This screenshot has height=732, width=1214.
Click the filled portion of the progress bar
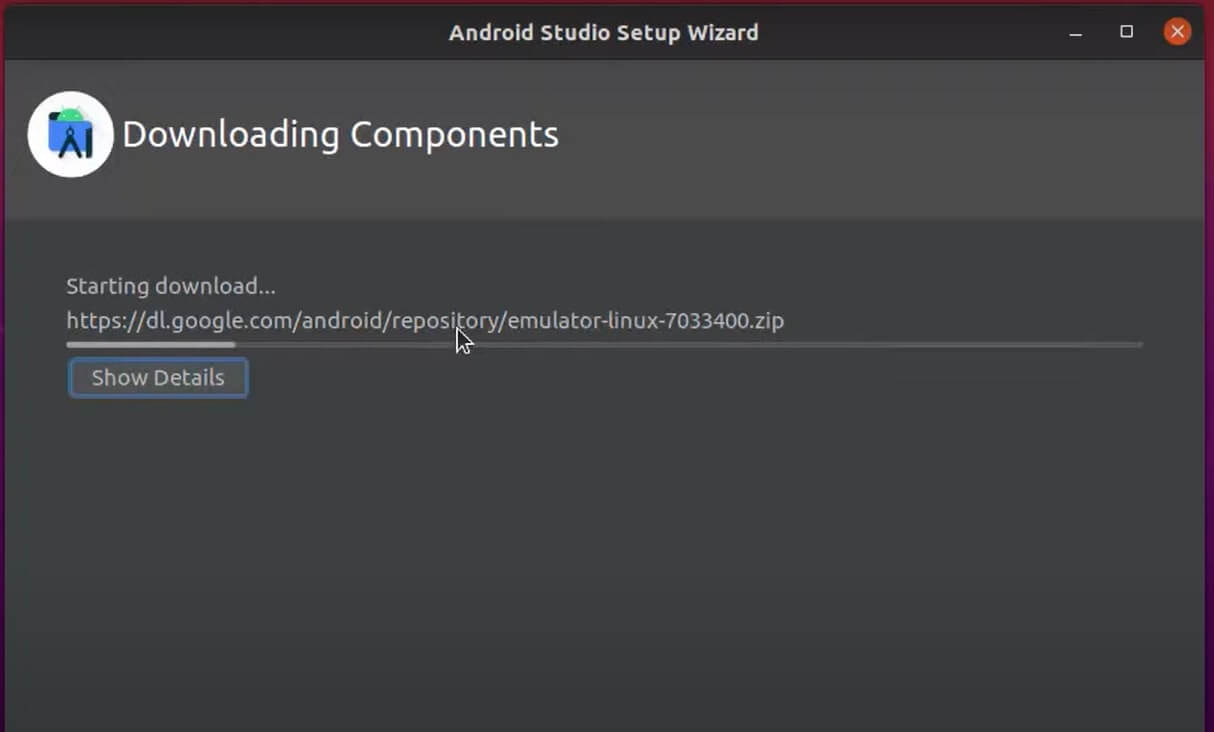click(x=150, y=345)
